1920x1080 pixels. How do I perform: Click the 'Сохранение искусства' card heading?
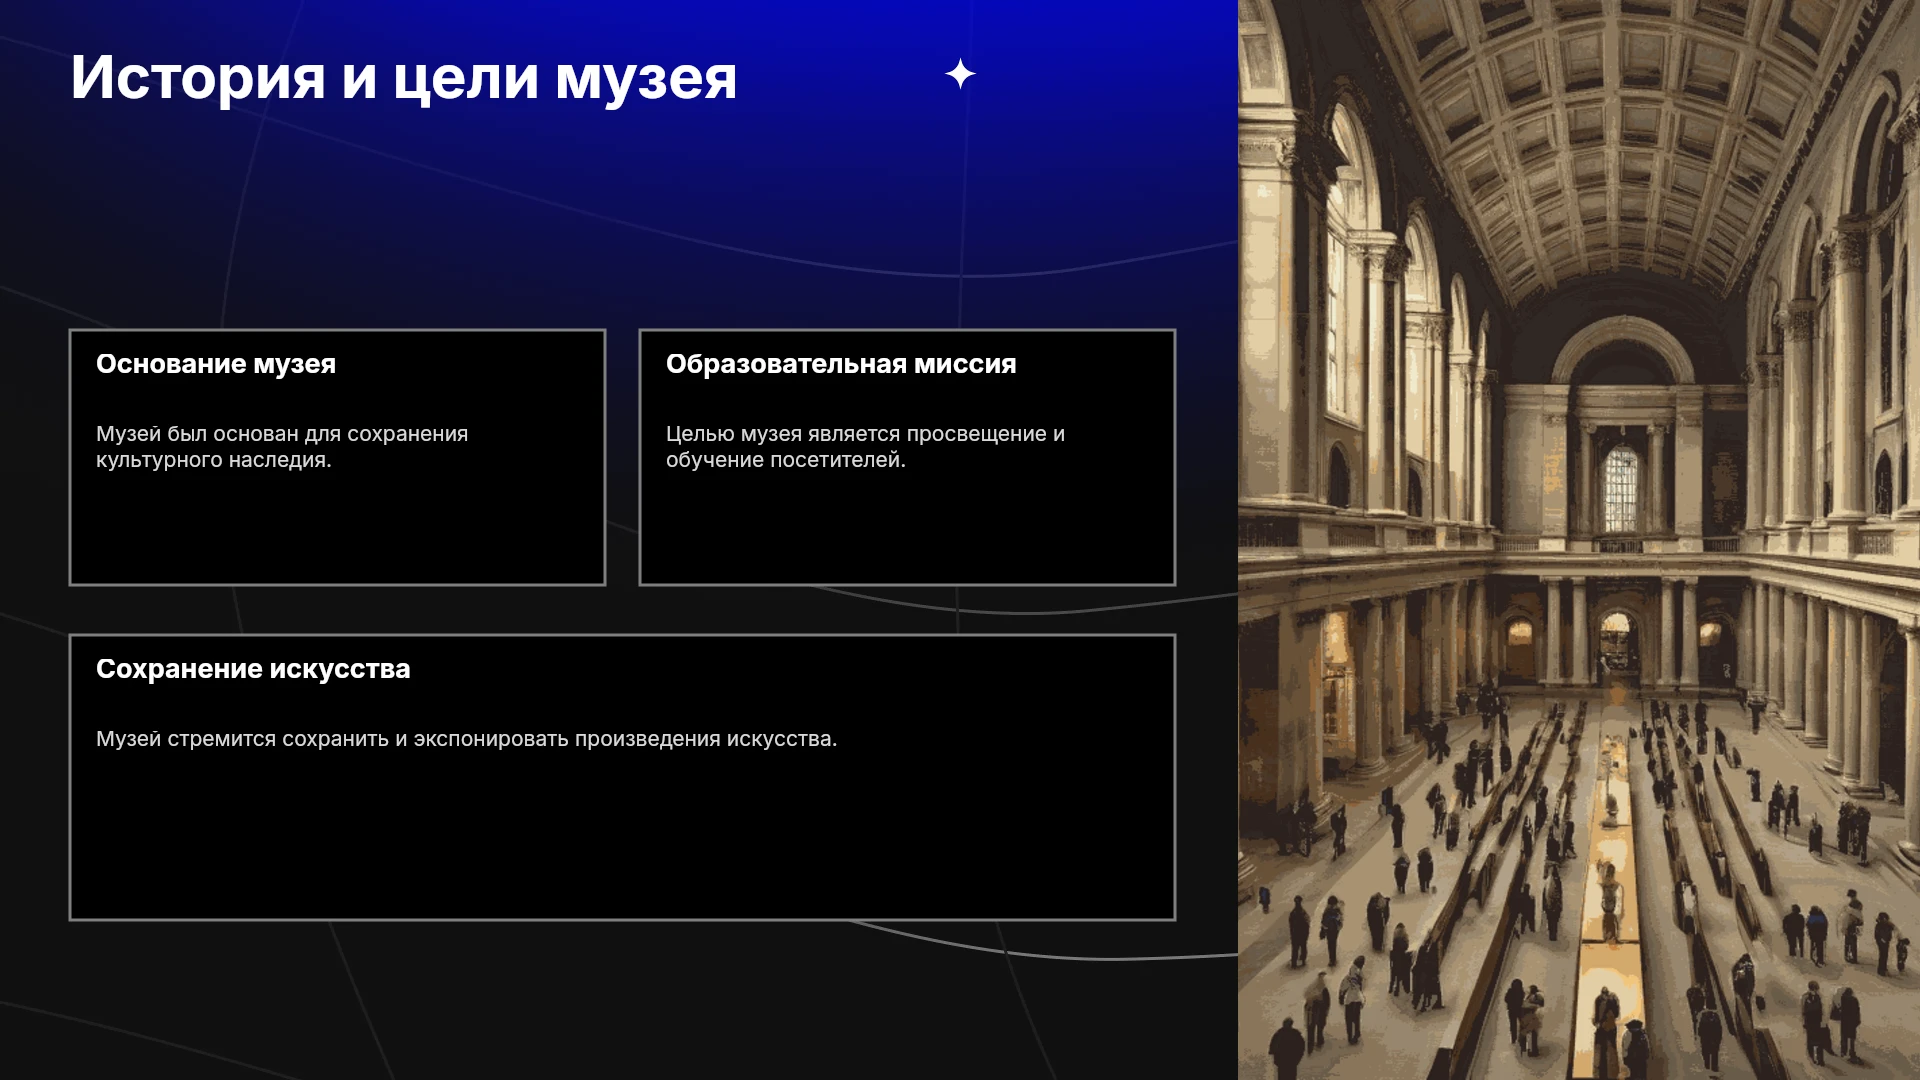point(253,669)
